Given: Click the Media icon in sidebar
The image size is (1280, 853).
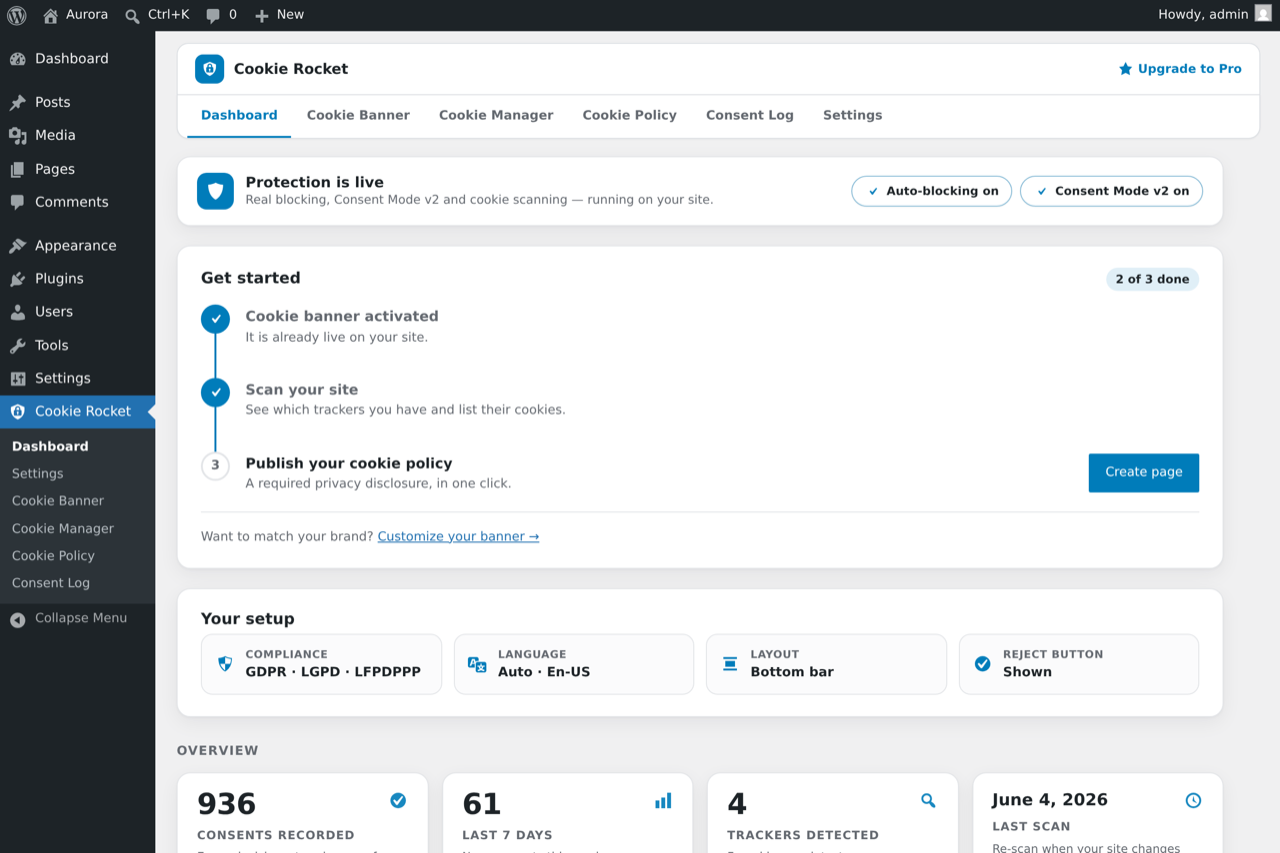Looking at the screenshot, I should click(18, 135).
